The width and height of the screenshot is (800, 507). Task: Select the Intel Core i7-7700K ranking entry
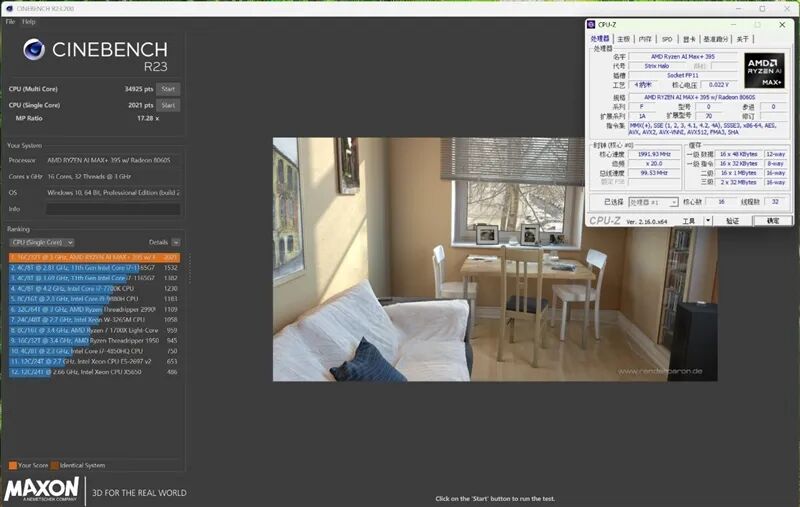(94, 289)
